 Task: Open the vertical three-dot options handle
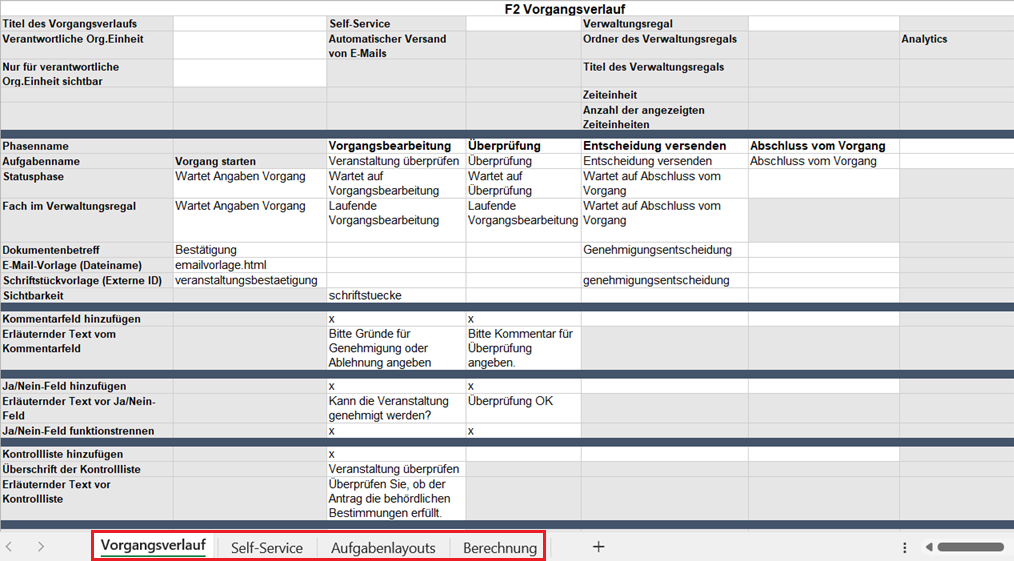[904, 547]
